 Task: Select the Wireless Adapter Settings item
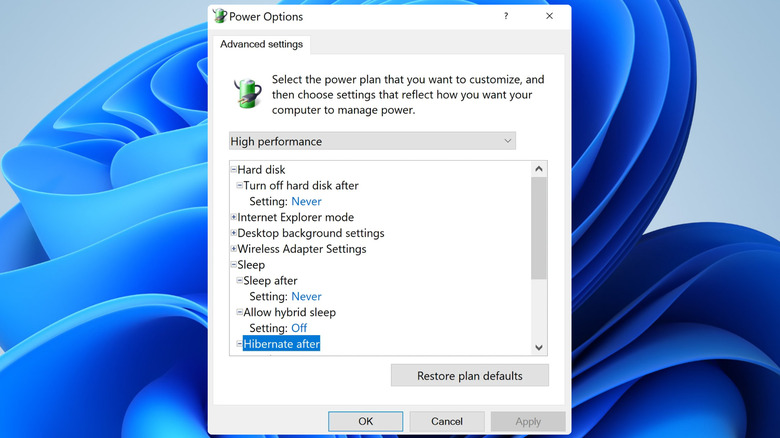[301, 249]
